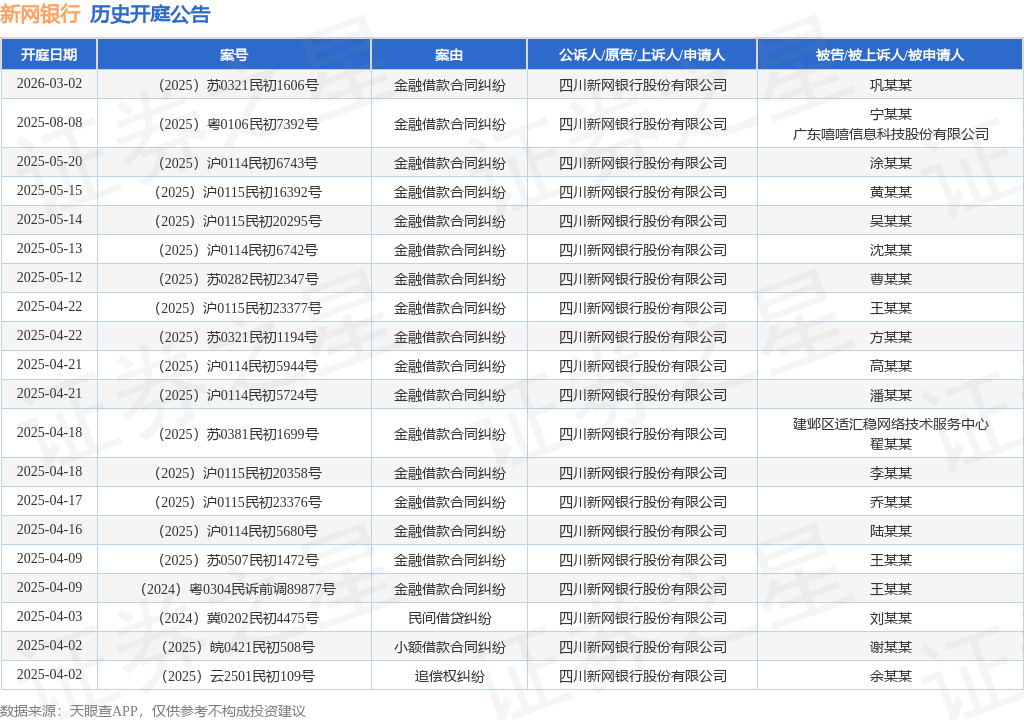
Task: Click defendant name 陆某某
Action: (890, 531)
